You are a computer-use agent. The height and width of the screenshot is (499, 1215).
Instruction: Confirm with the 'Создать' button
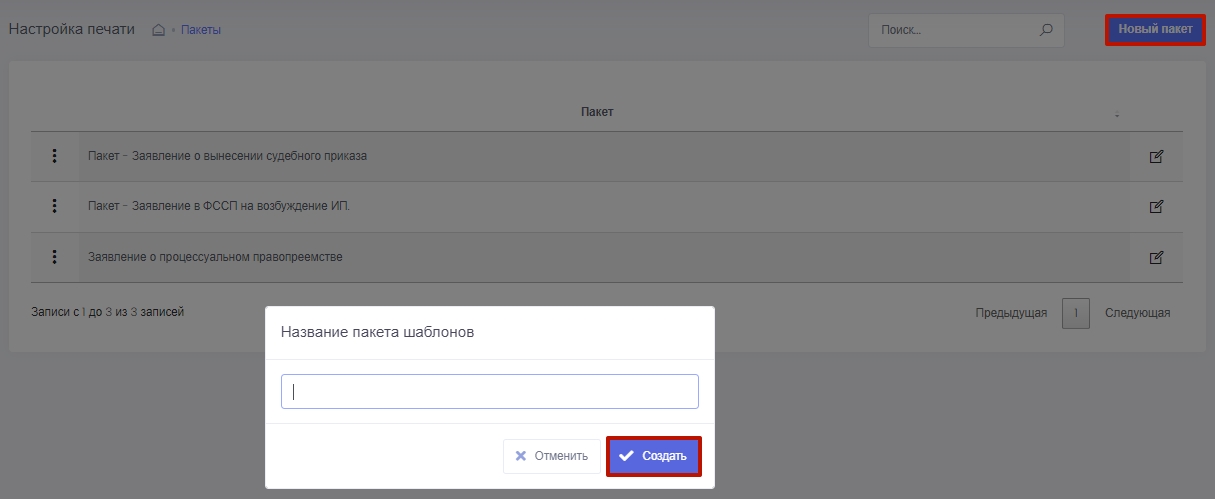click(x=654, y=456)
